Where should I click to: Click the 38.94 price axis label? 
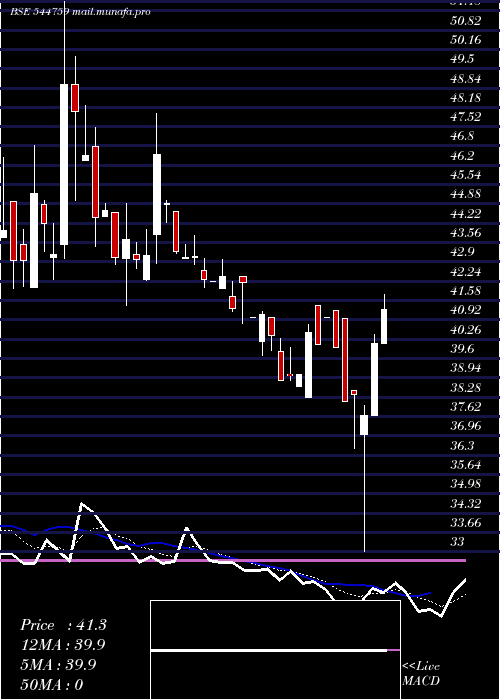466,368
